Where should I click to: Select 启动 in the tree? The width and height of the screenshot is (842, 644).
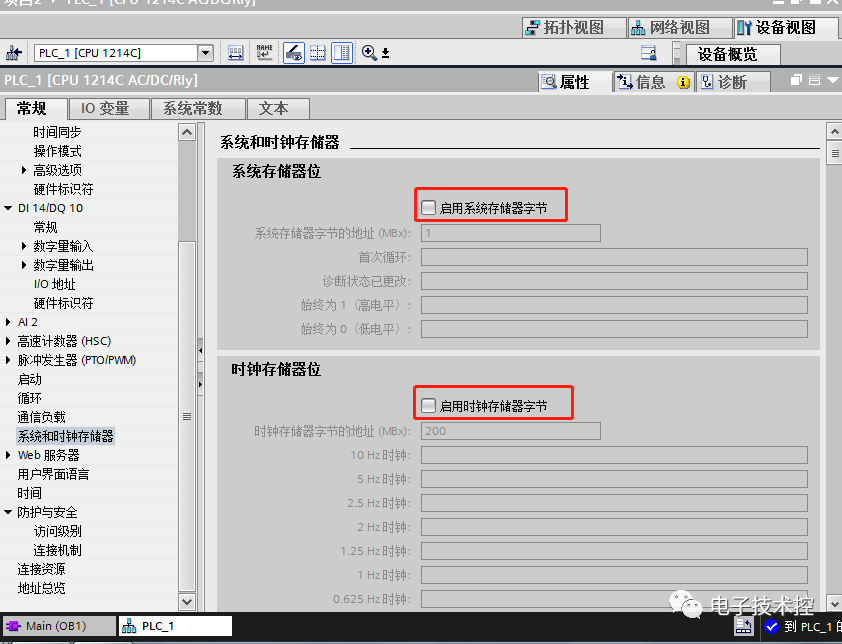click(30, 379)
